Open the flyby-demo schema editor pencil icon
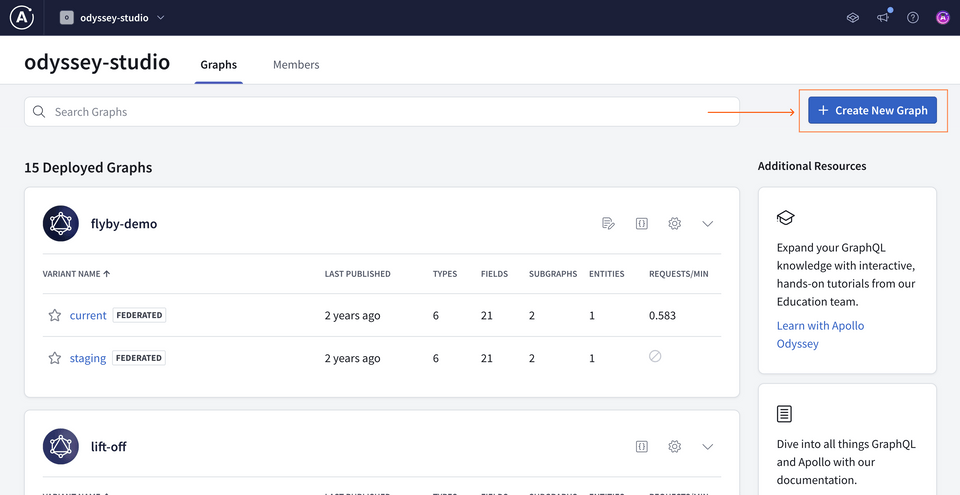The width and height of the screenshot is (960, 495). tap(608, 224)
